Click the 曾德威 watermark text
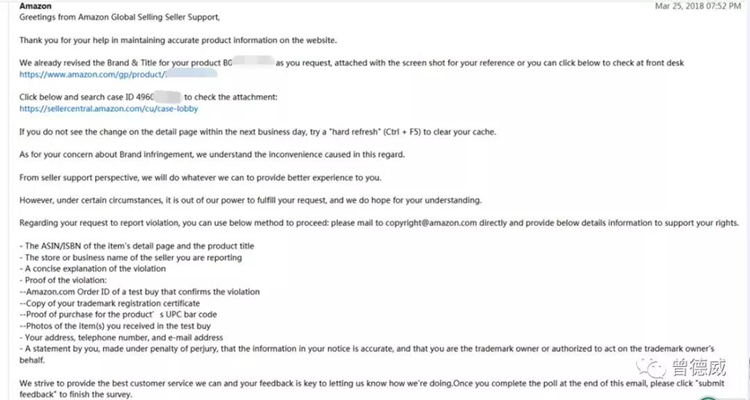 click(698, 367)
